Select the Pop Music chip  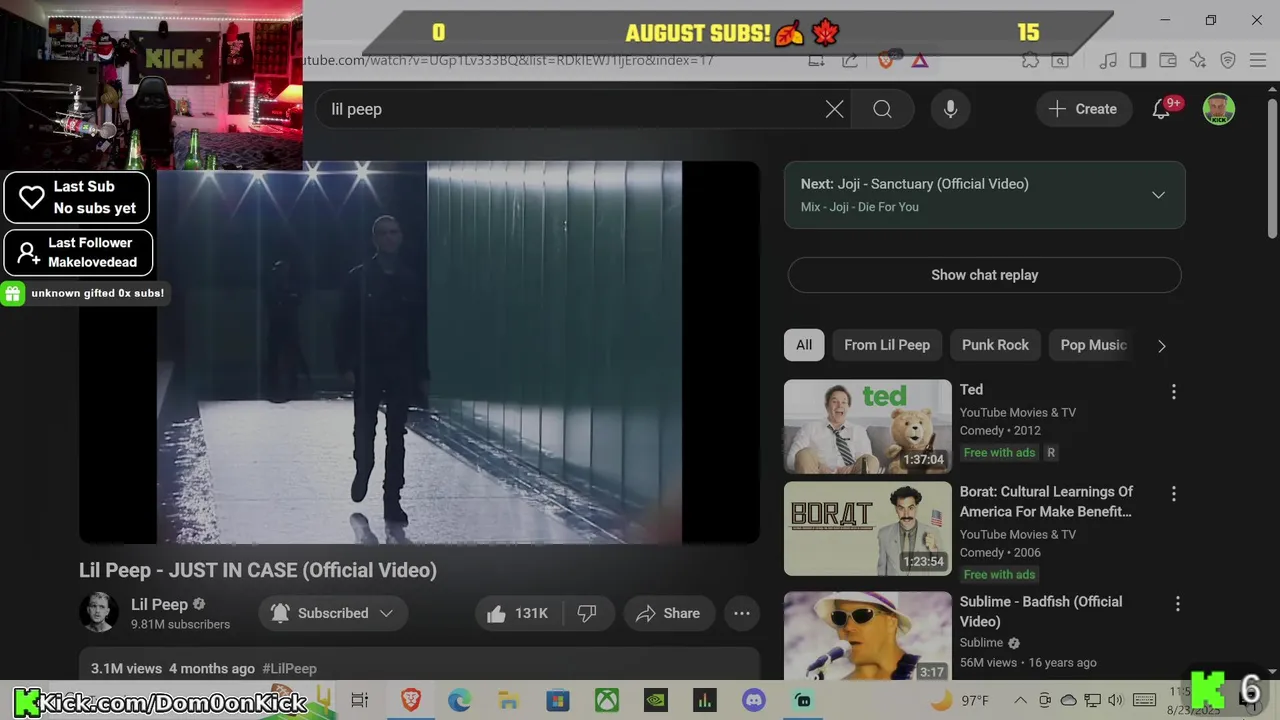tap(1093, 345)
